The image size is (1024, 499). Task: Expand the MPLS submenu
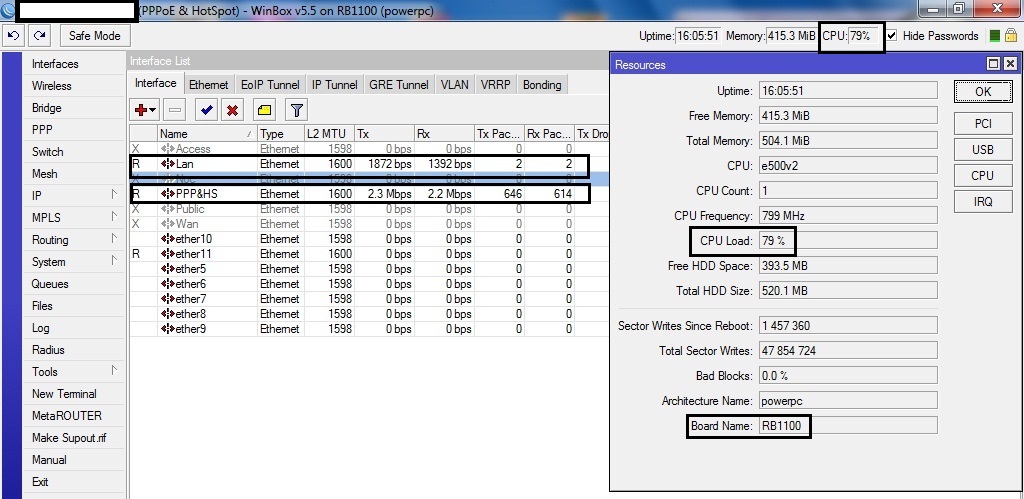tap(114, 216)
